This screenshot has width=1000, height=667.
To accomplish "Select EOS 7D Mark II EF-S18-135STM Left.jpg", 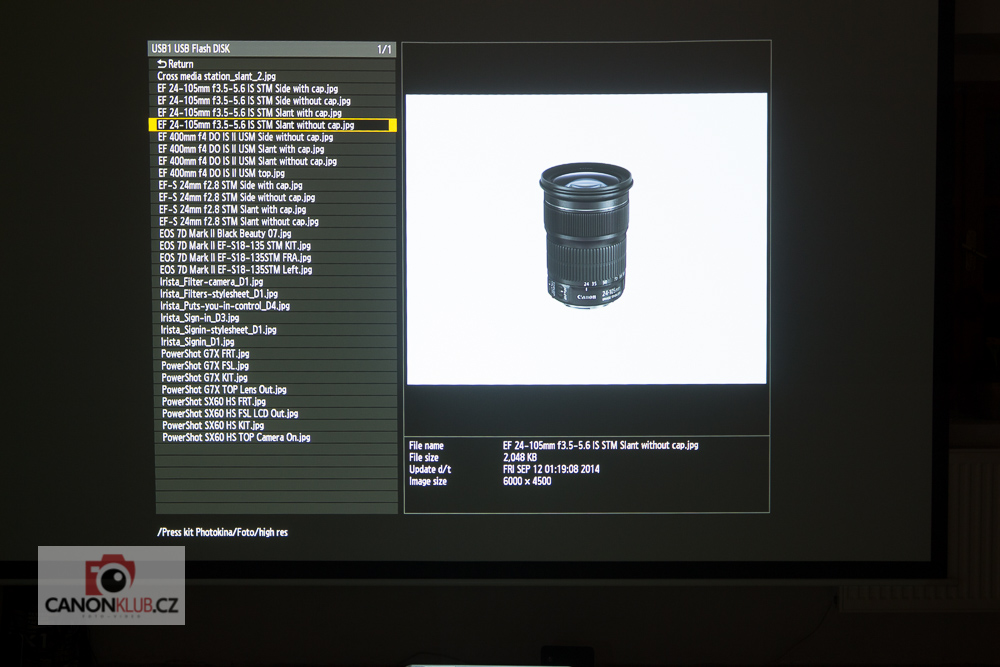I will [236, 270].
